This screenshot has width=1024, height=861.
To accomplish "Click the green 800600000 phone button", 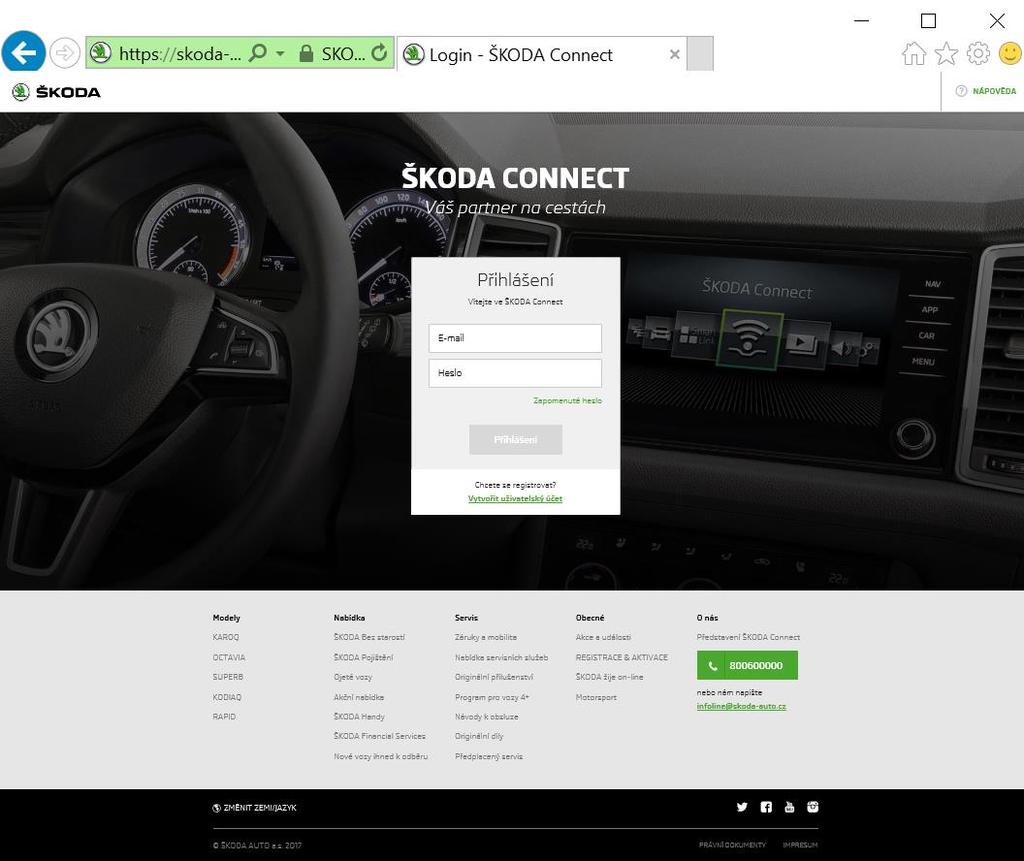I will 747,666.
